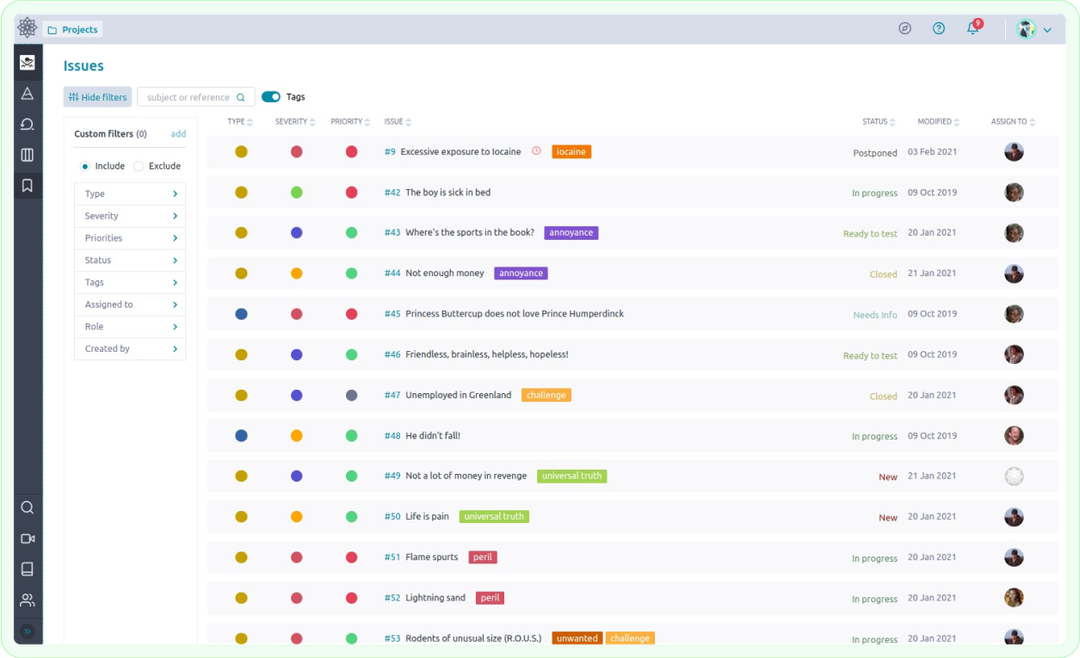This screenshot has height=658, width=1080.
Task: Expand the Severity custom filter
Action: click(x=129, y=216)
